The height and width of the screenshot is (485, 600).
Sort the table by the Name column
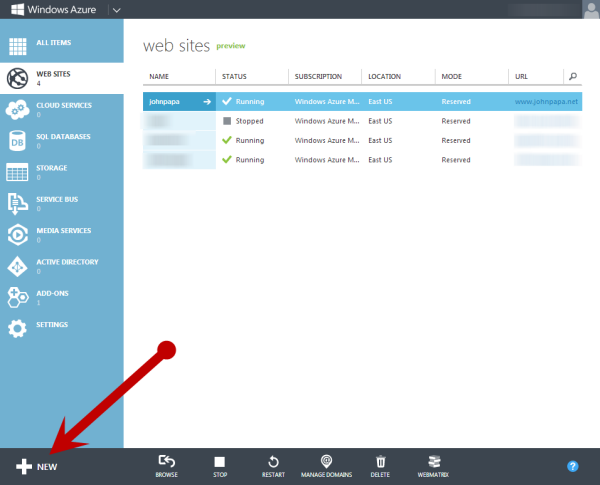pos(159,77)
